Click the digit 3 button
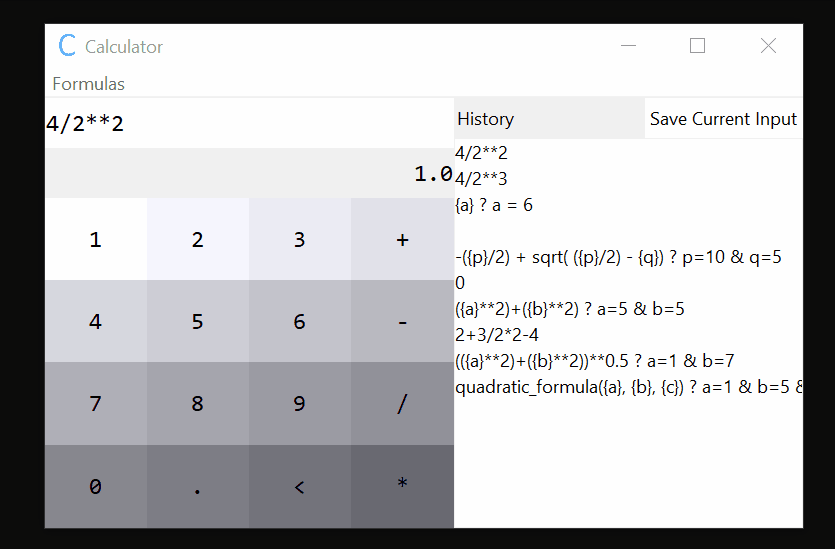Viewport: 835px width, 549px height. tap(300, 240)
